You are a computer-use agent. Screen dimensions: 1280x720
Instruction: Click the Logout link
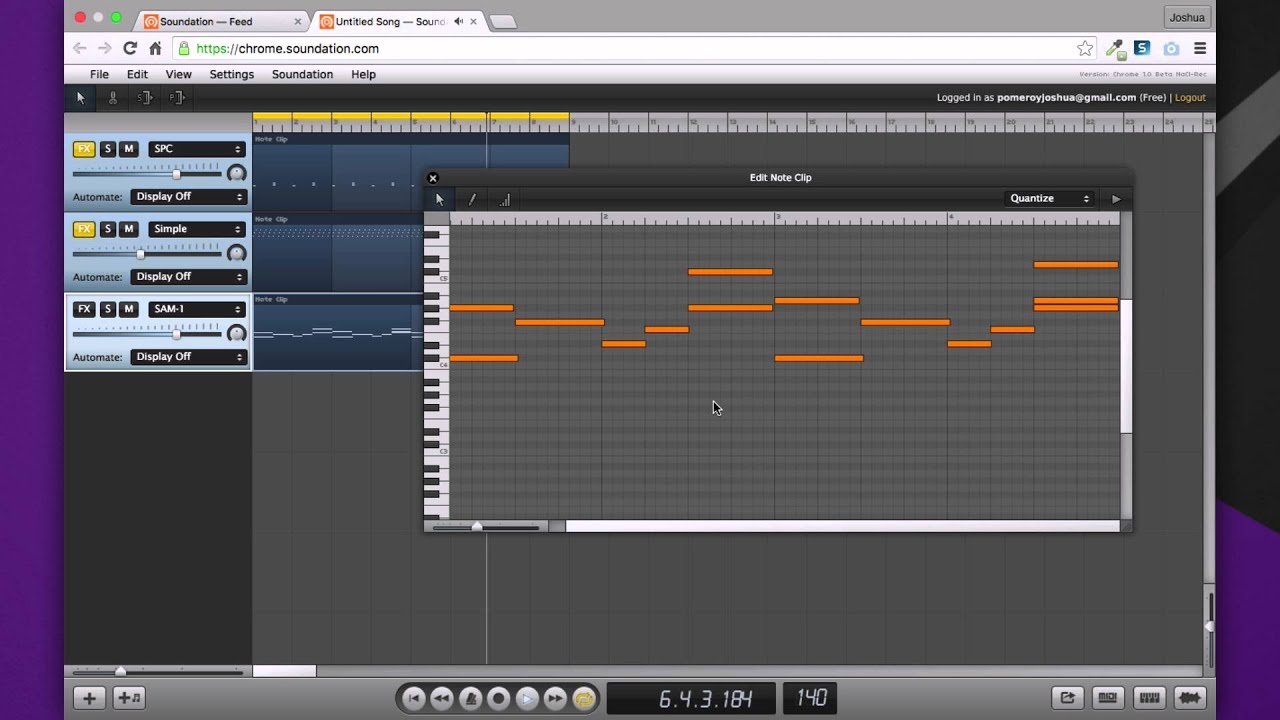click(1190, 97)
